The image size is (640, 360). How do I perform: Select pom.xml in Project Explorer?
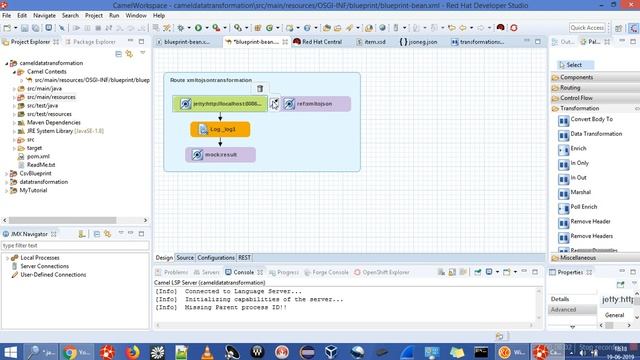34,156
